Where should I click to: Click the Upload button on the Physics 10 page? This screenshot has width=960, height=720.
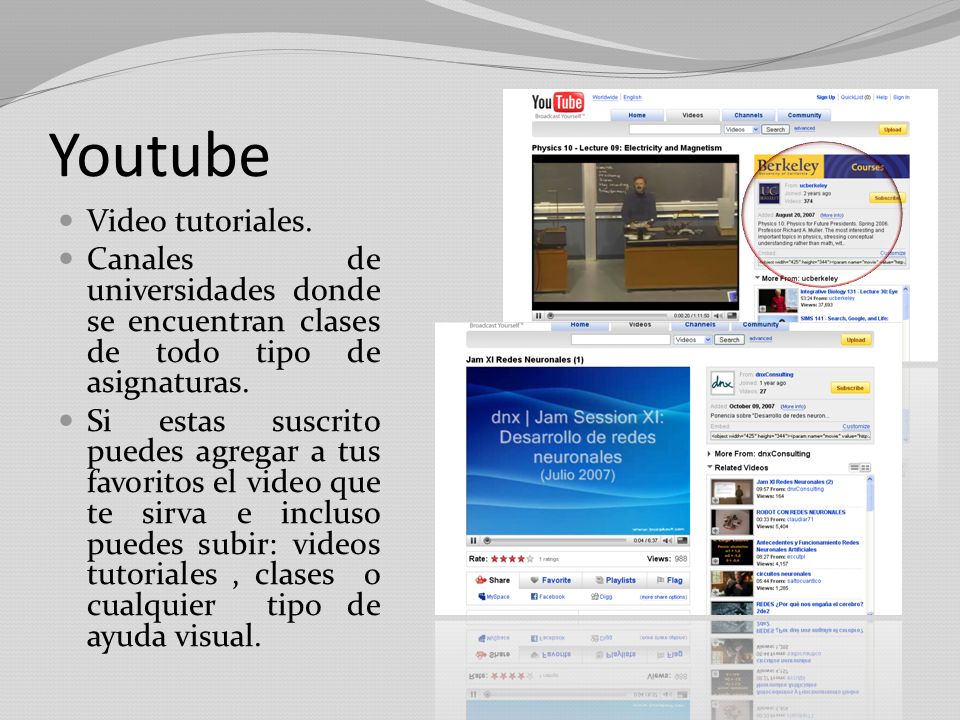[x=892, y=130]
